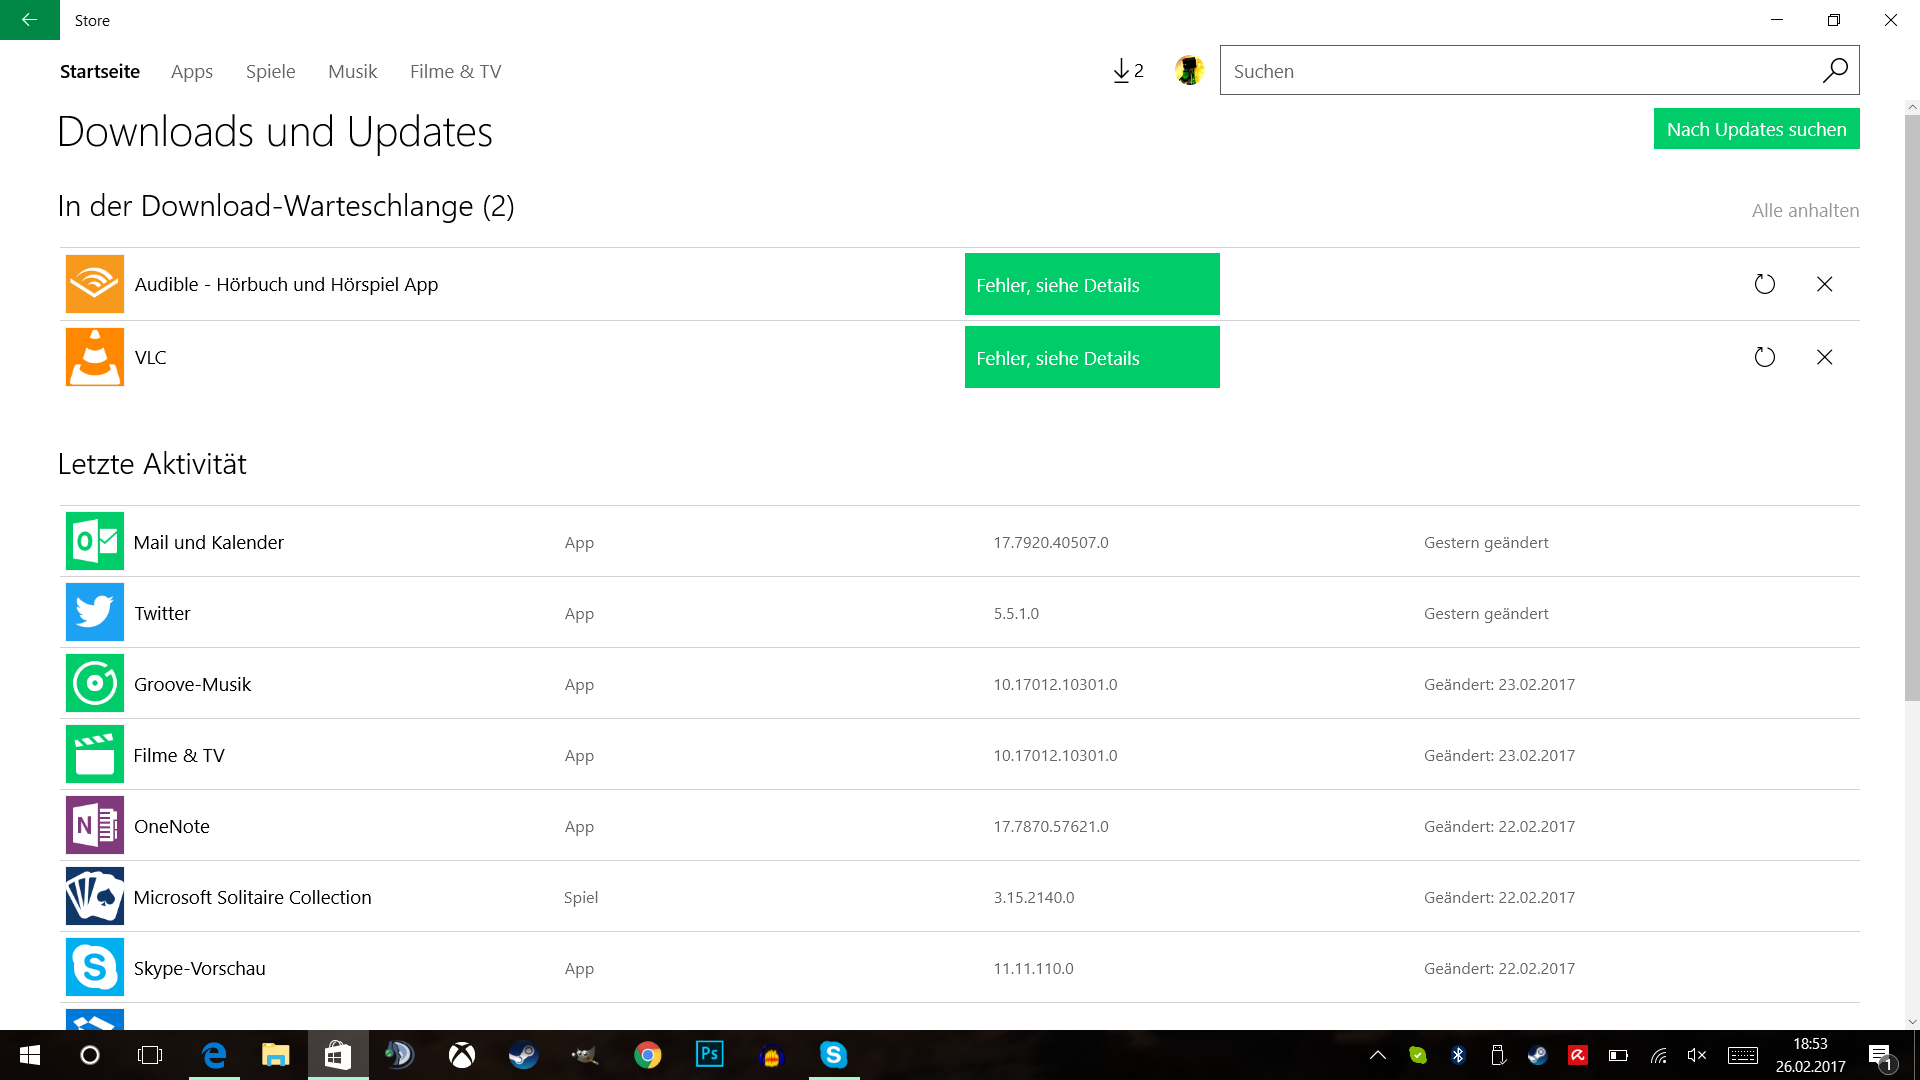
Task: Open the muted volume tray icon
Action: (x=1697, y=1055)
